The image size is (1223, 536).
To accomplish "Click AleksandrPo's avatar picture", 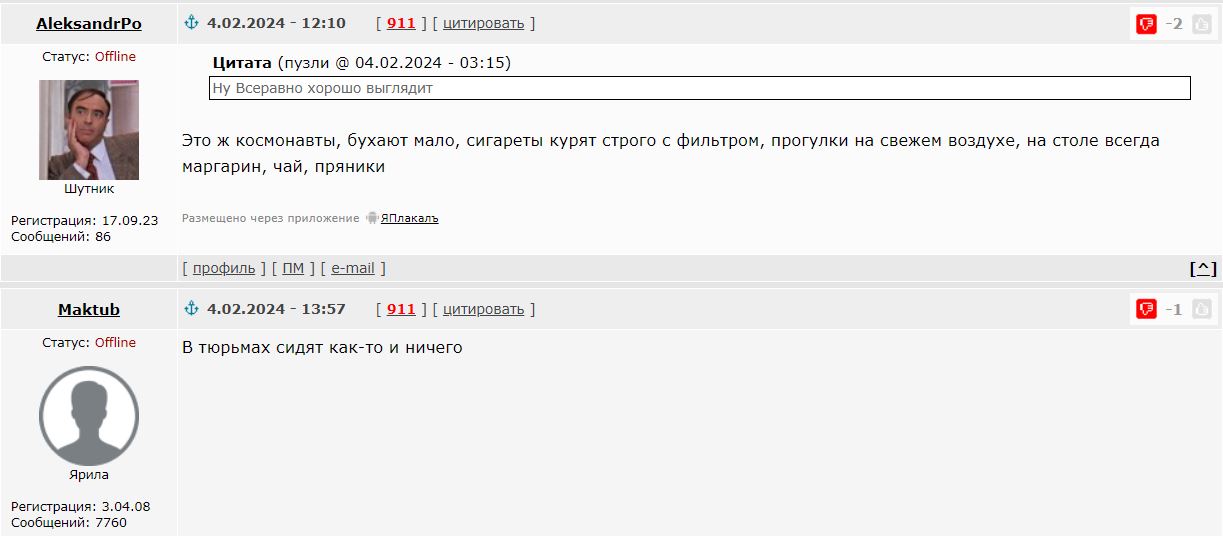I will click(89, 130).
